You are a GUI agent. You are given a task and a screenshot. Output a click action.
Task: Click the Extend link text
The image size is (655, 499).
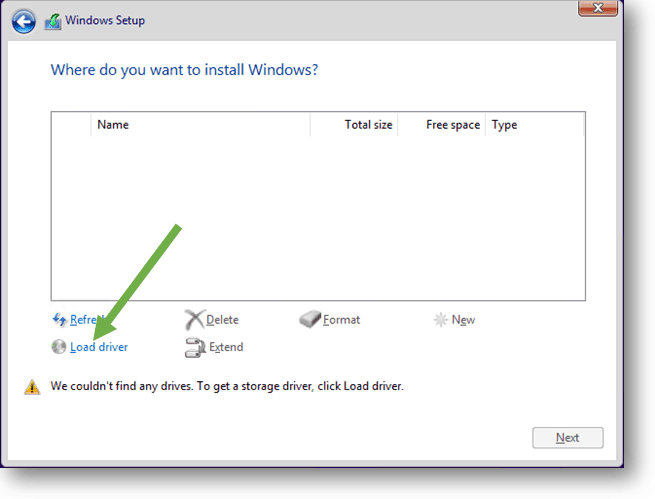coord(226,347)
